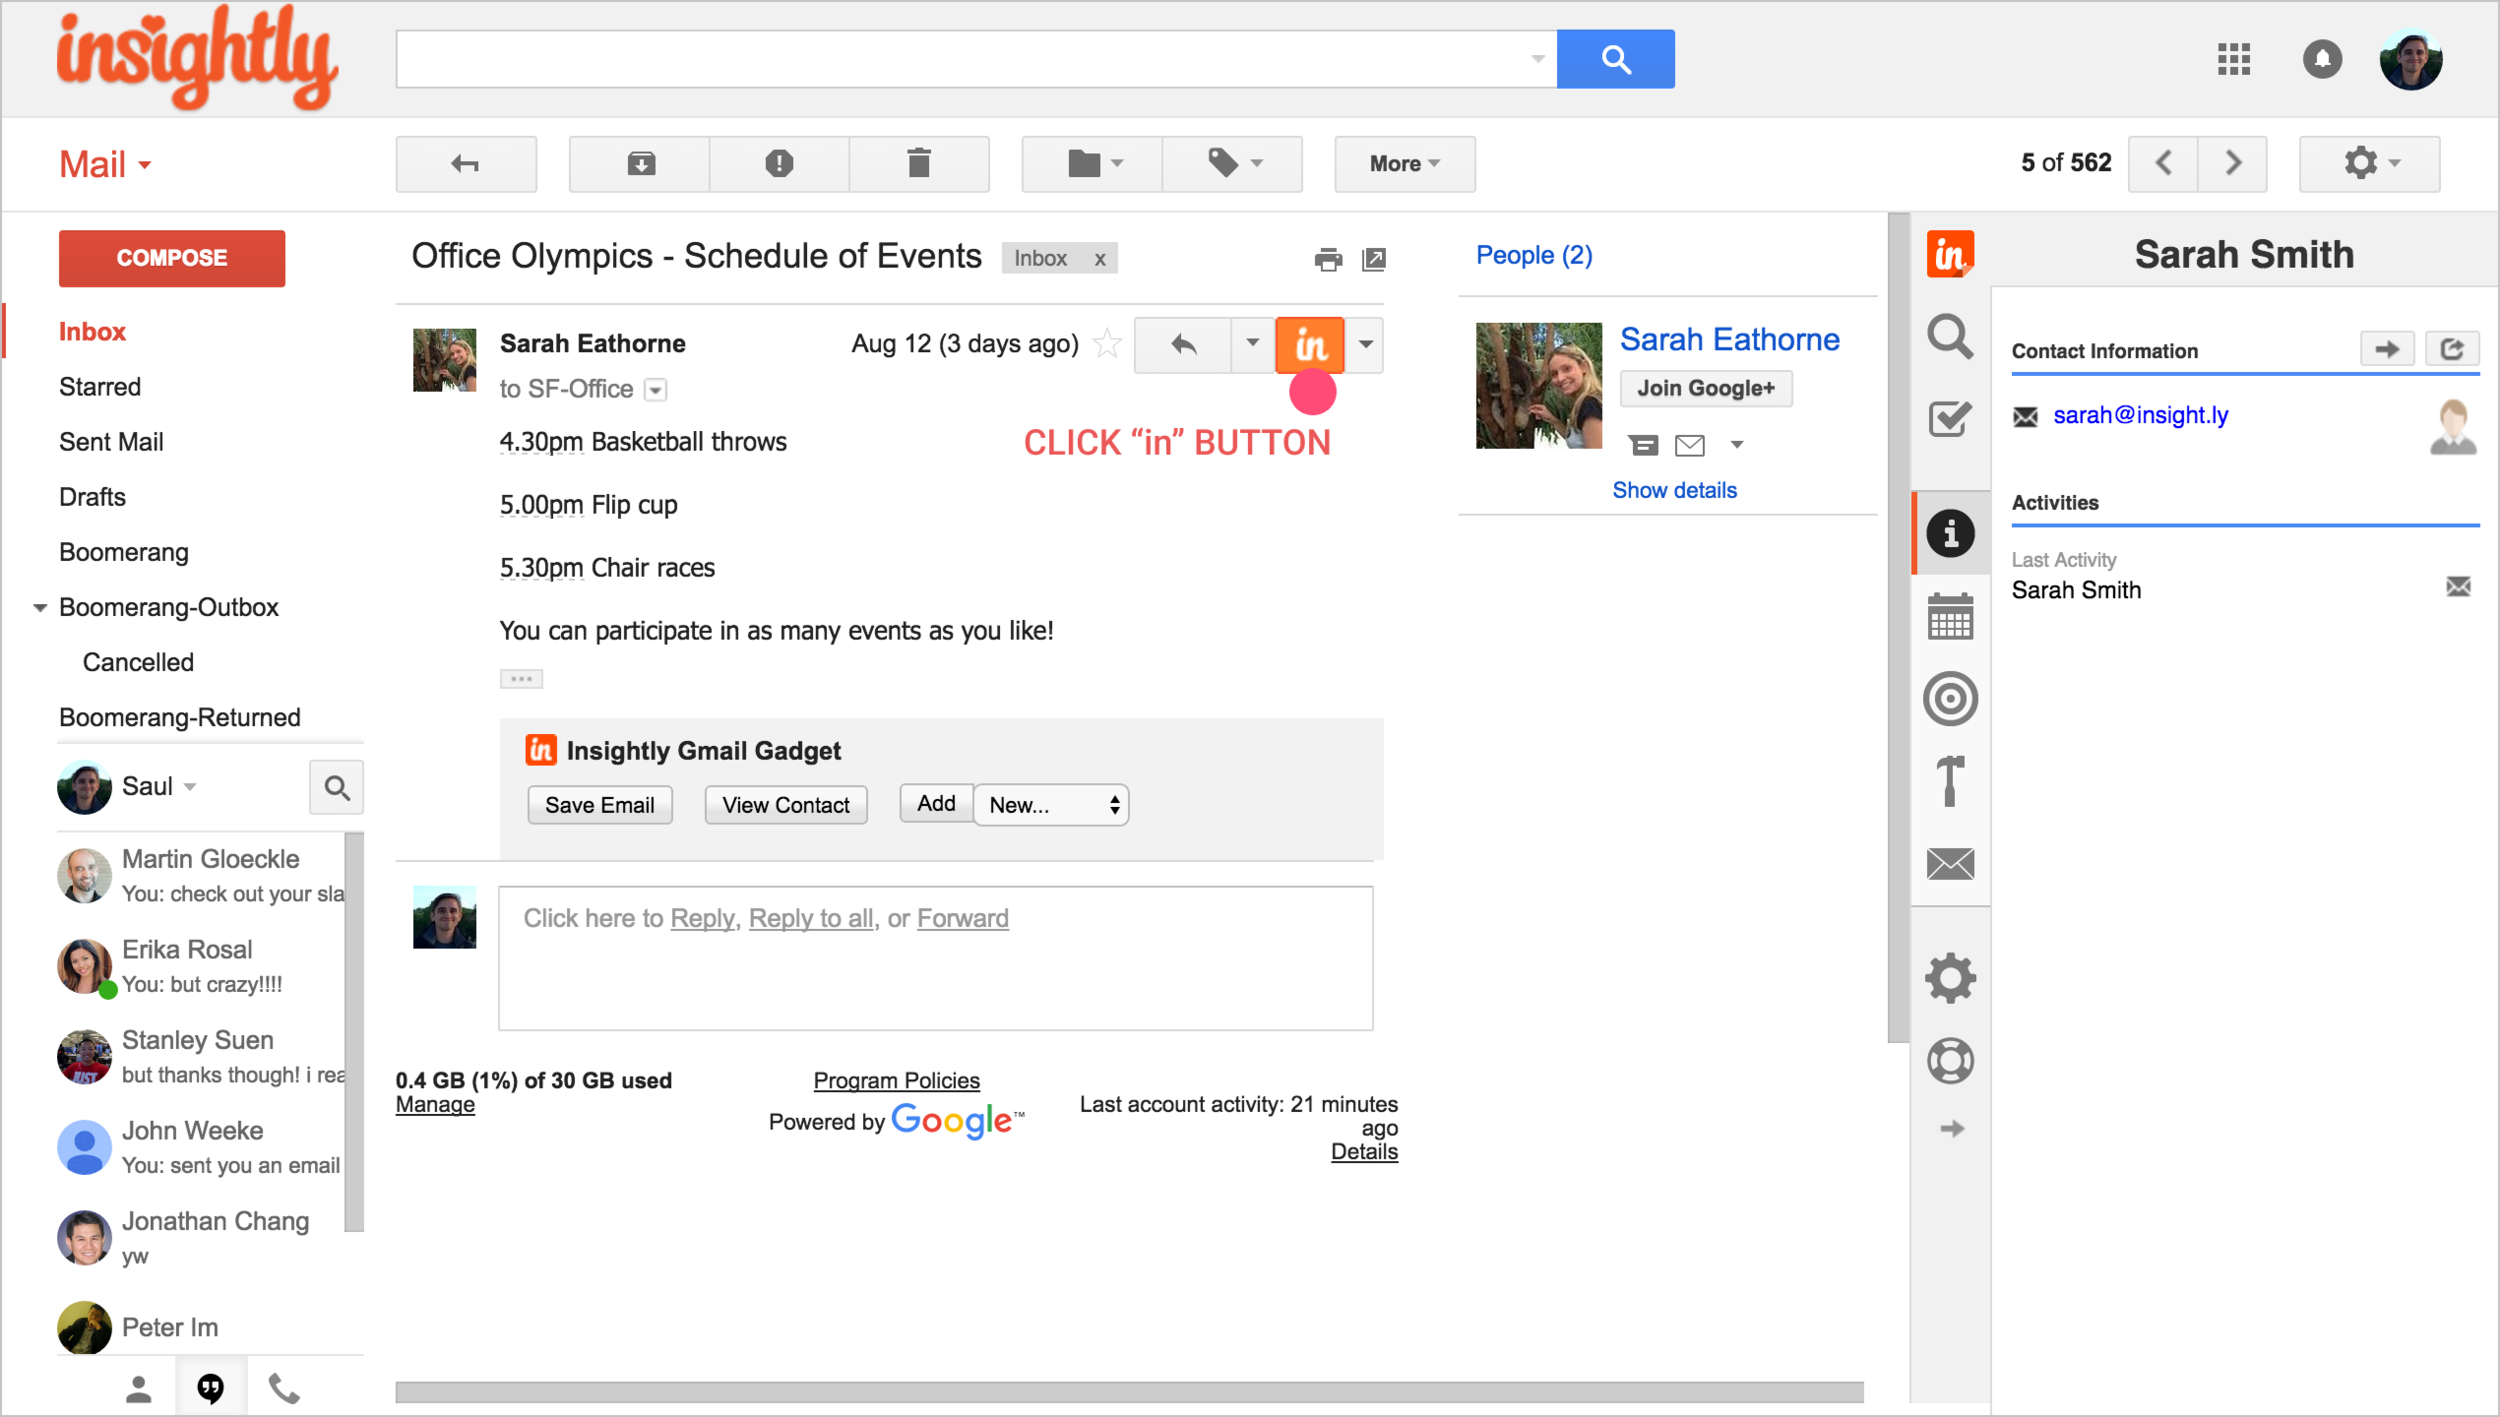Click the horizontal scrollbar at the bottom

[1128, 1392]
